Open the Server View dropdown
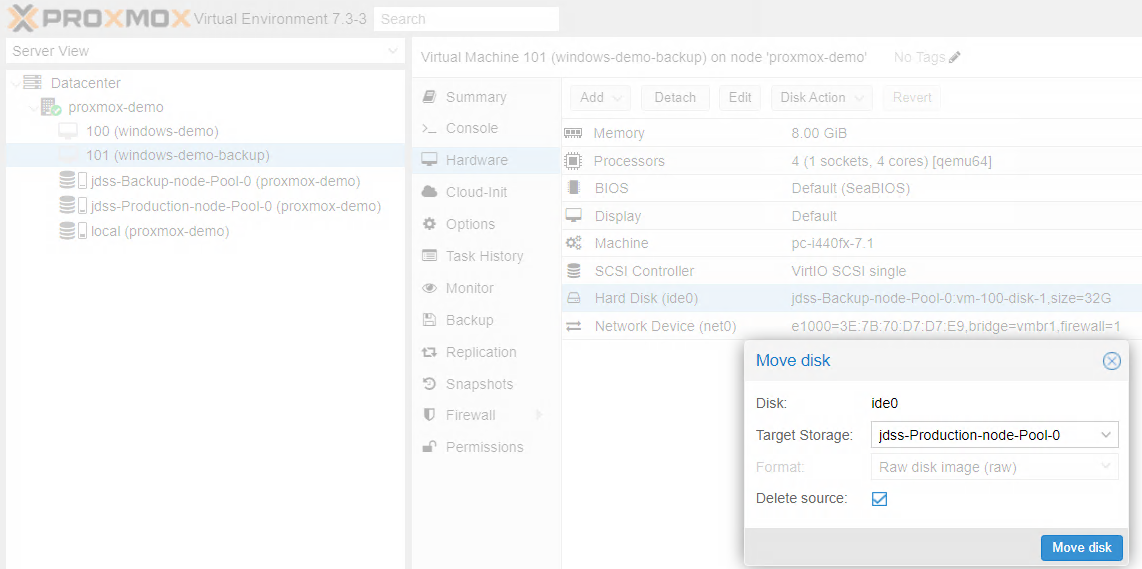Viewport: 1142px width, 569px height. (393, 51)
